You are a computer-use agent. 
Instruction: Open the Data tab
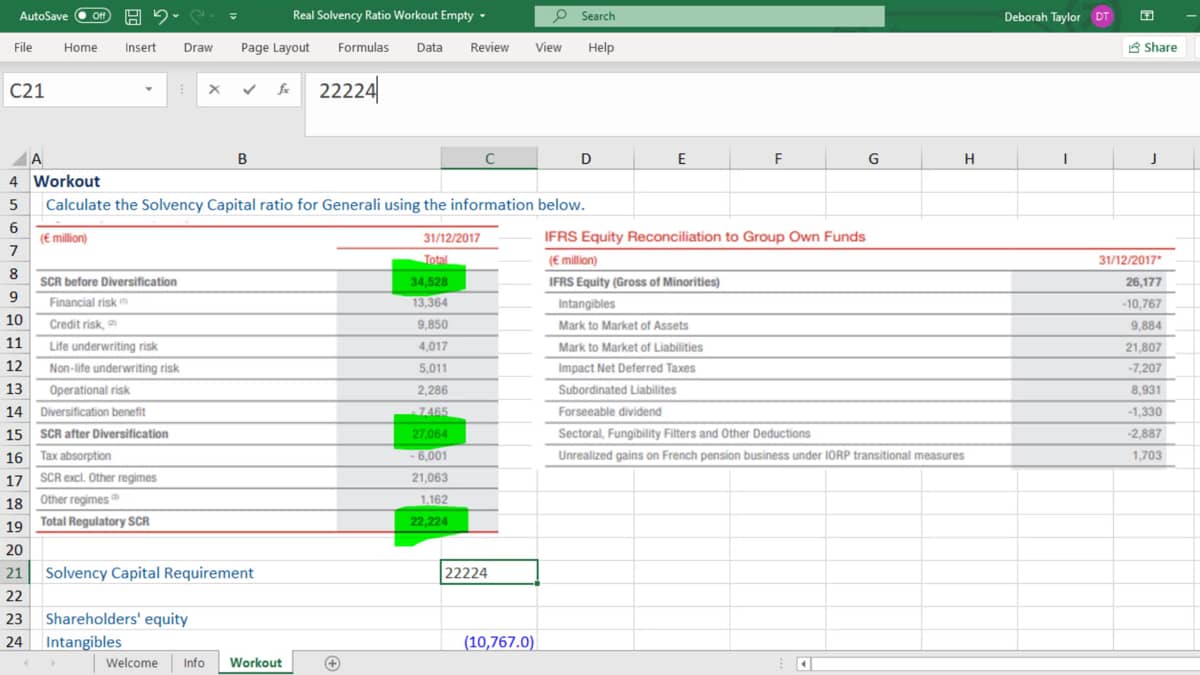point(430,47)
